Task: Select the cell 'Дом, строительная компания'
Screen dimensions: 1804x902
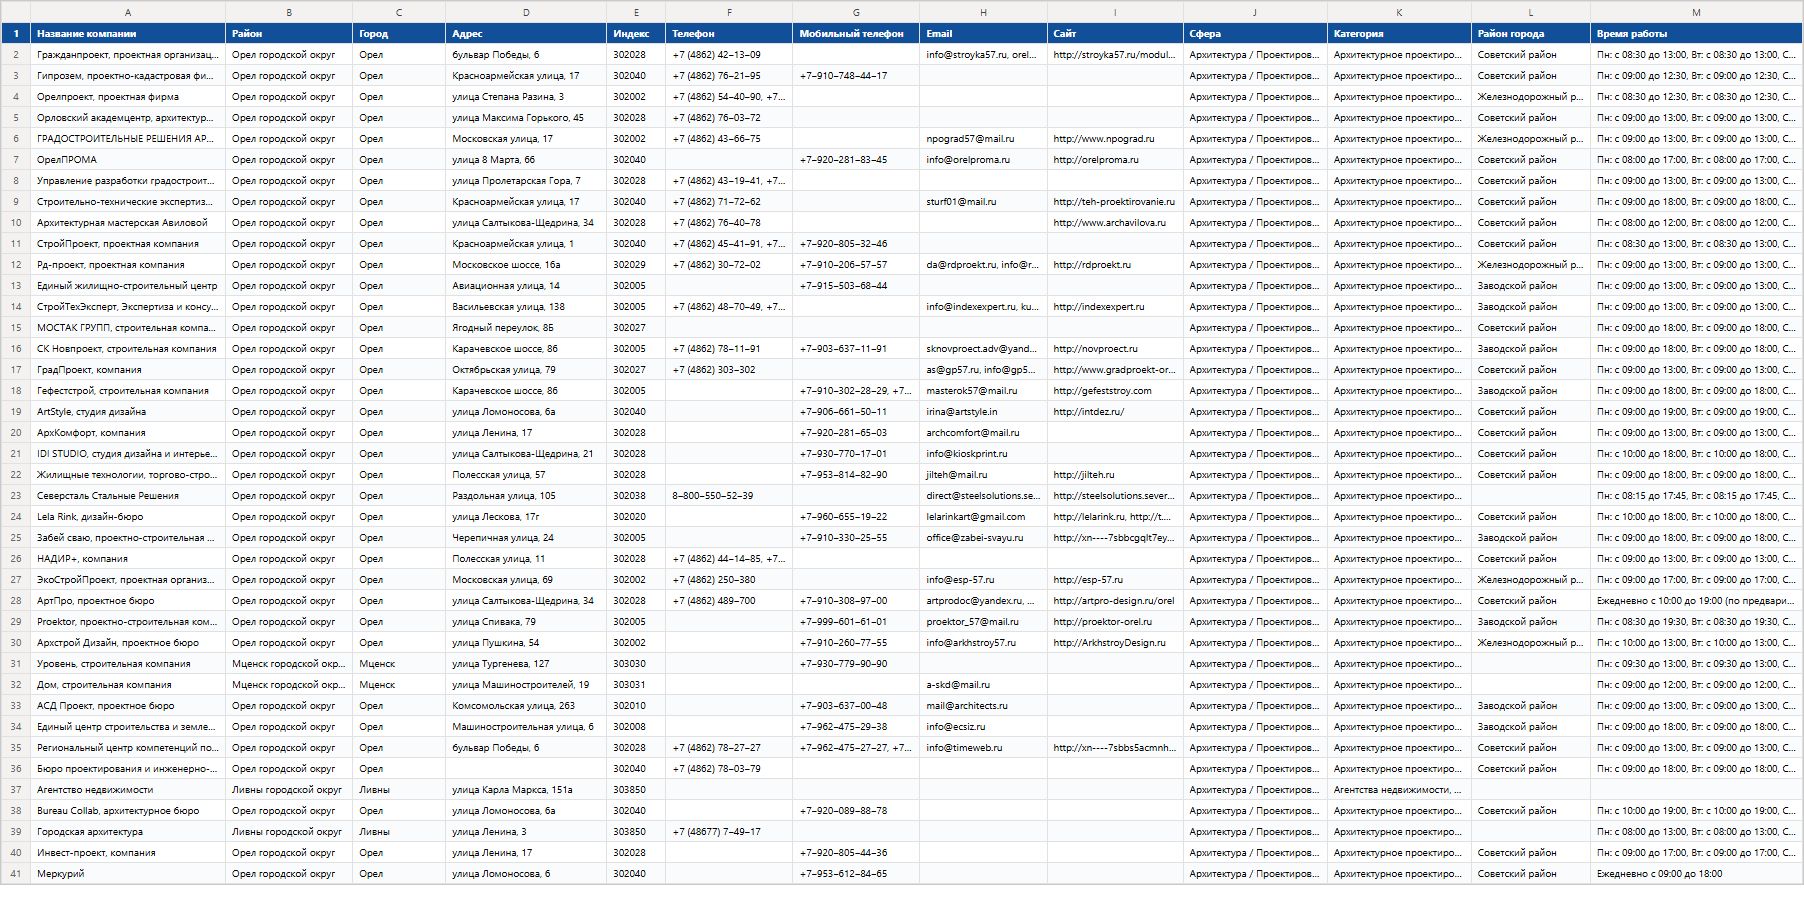Action: [x=128, y=685]
